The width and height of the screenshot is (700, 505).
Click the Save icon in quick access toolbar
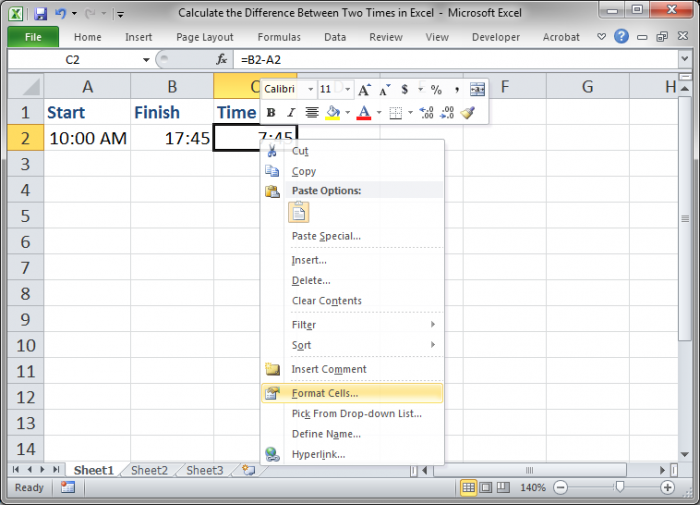pos(40,13)
